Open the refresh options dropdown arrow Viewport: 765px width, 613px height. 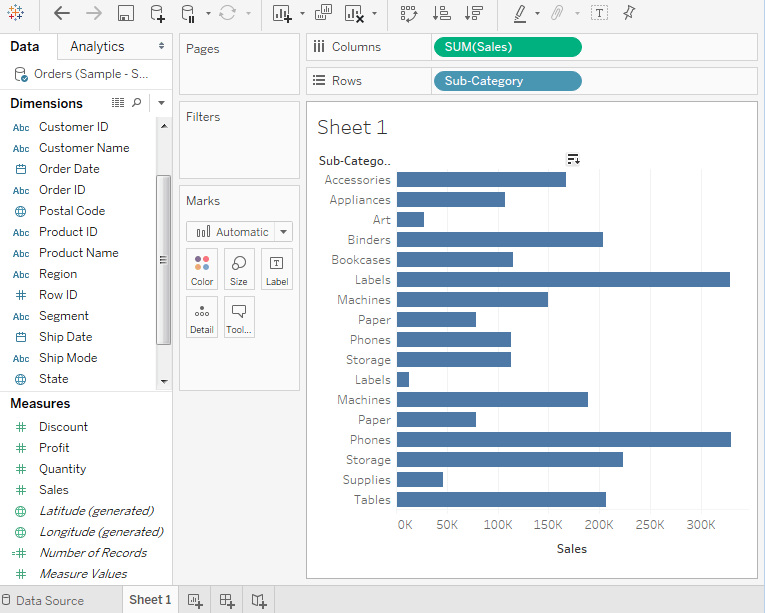point(248,14)
